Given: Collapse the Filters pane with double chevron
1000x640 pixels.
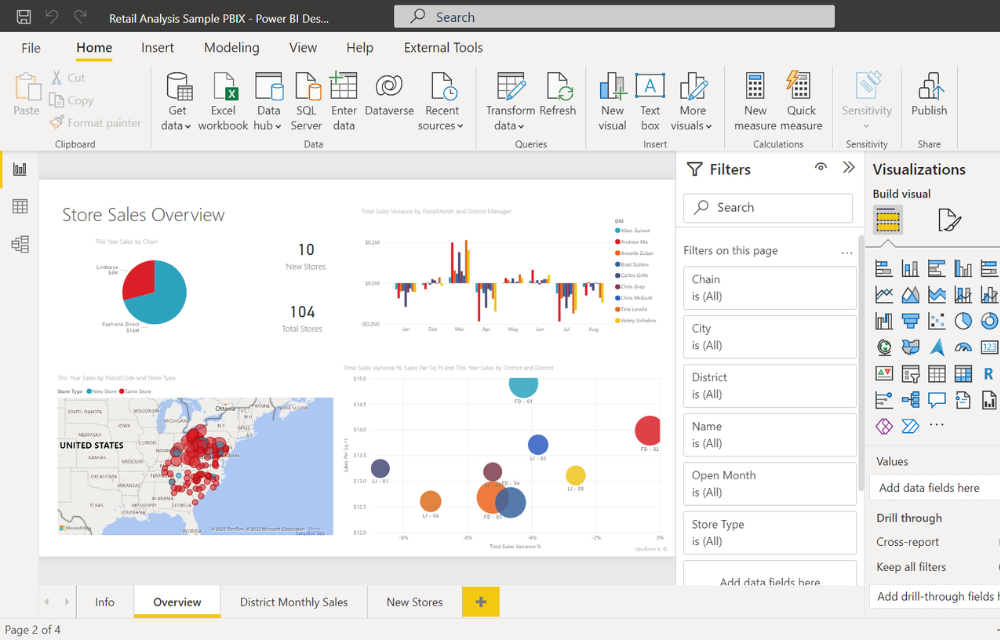Looking at the screenshot, I should (849, 168).
